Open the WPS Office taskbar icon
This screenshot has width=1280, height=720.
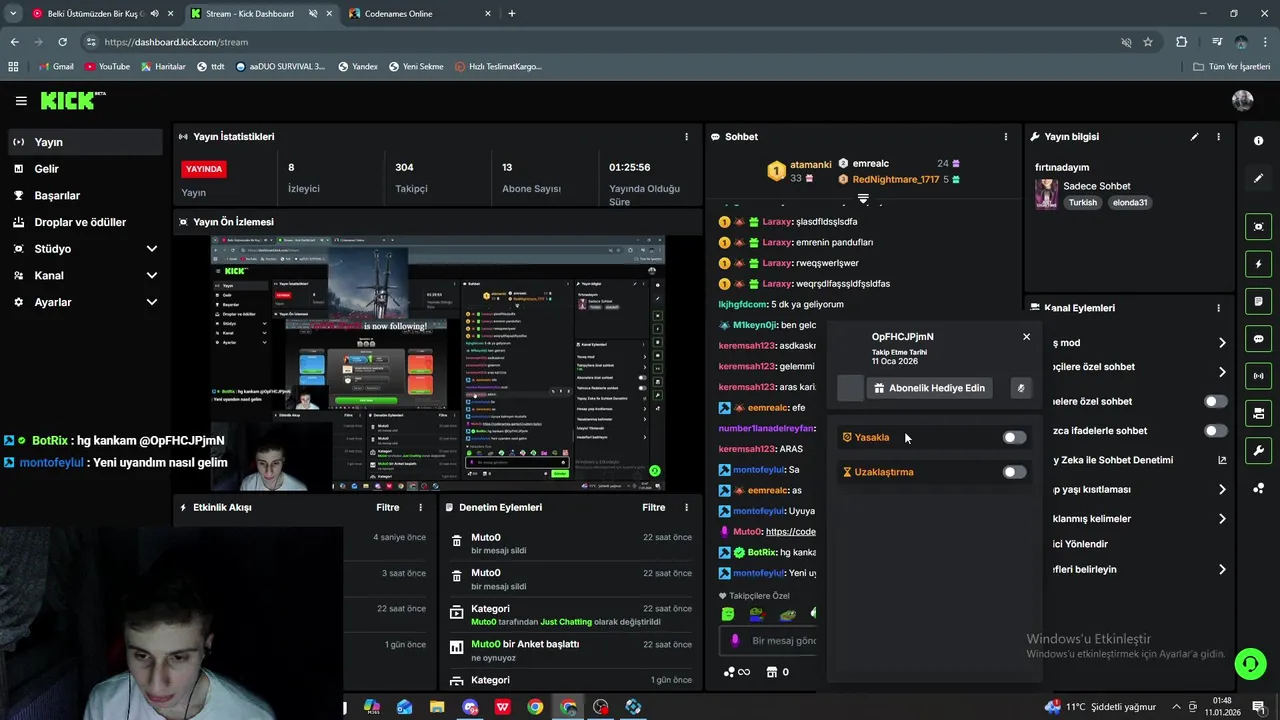(x=503, y=707)
